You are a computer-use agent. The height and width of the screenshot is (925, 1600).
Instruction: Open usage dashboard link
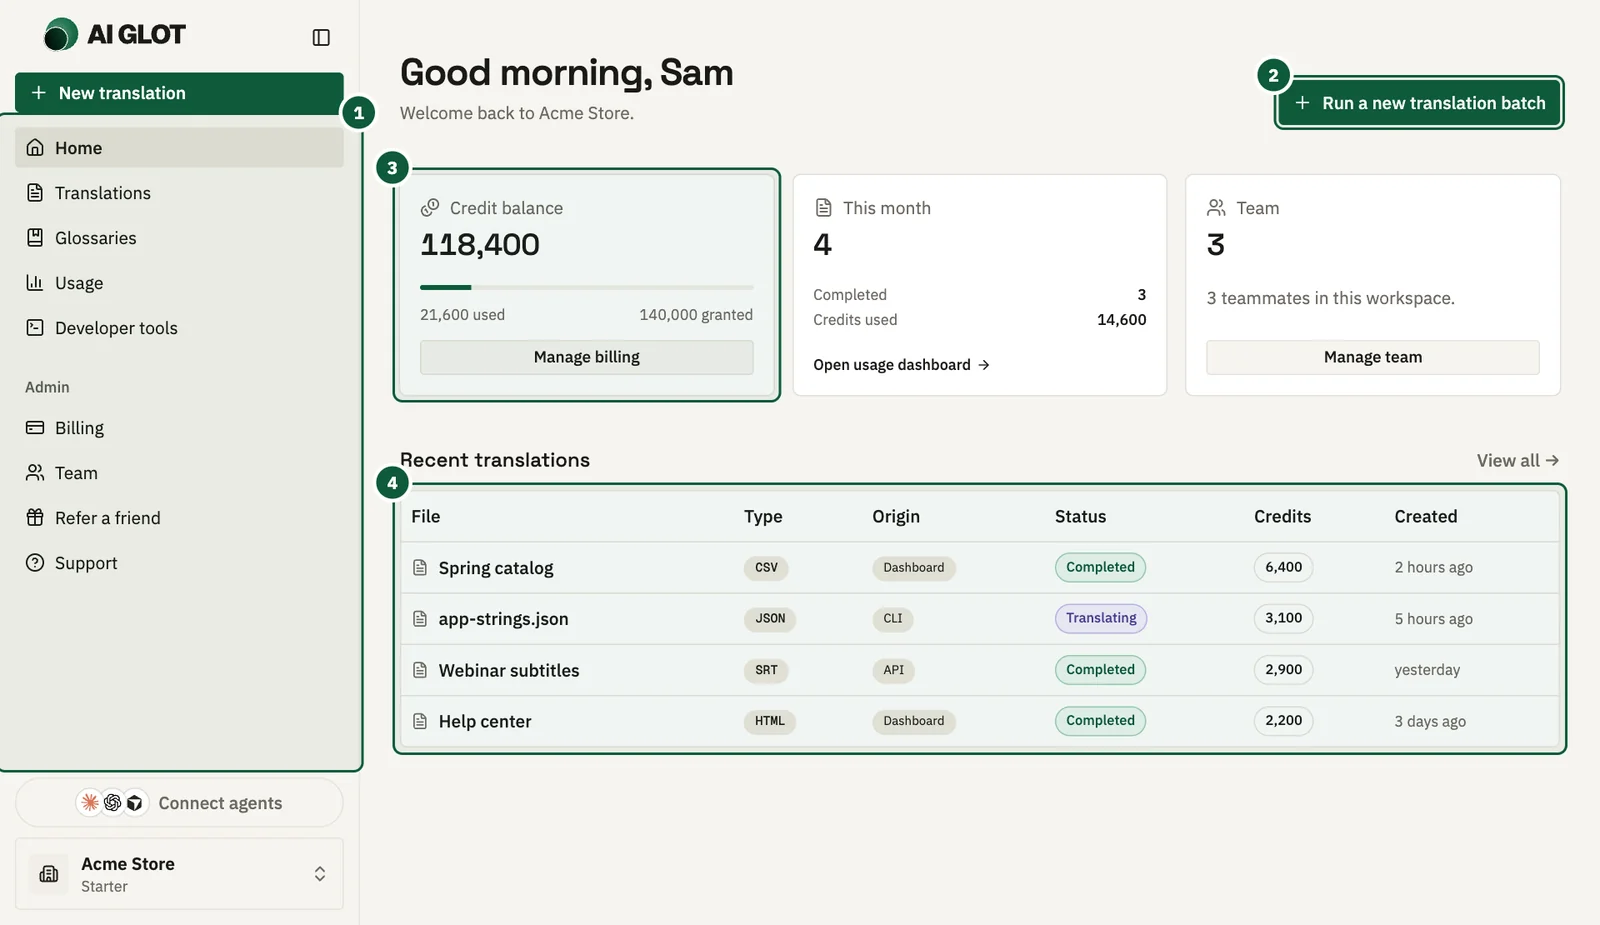click(901, 365)
